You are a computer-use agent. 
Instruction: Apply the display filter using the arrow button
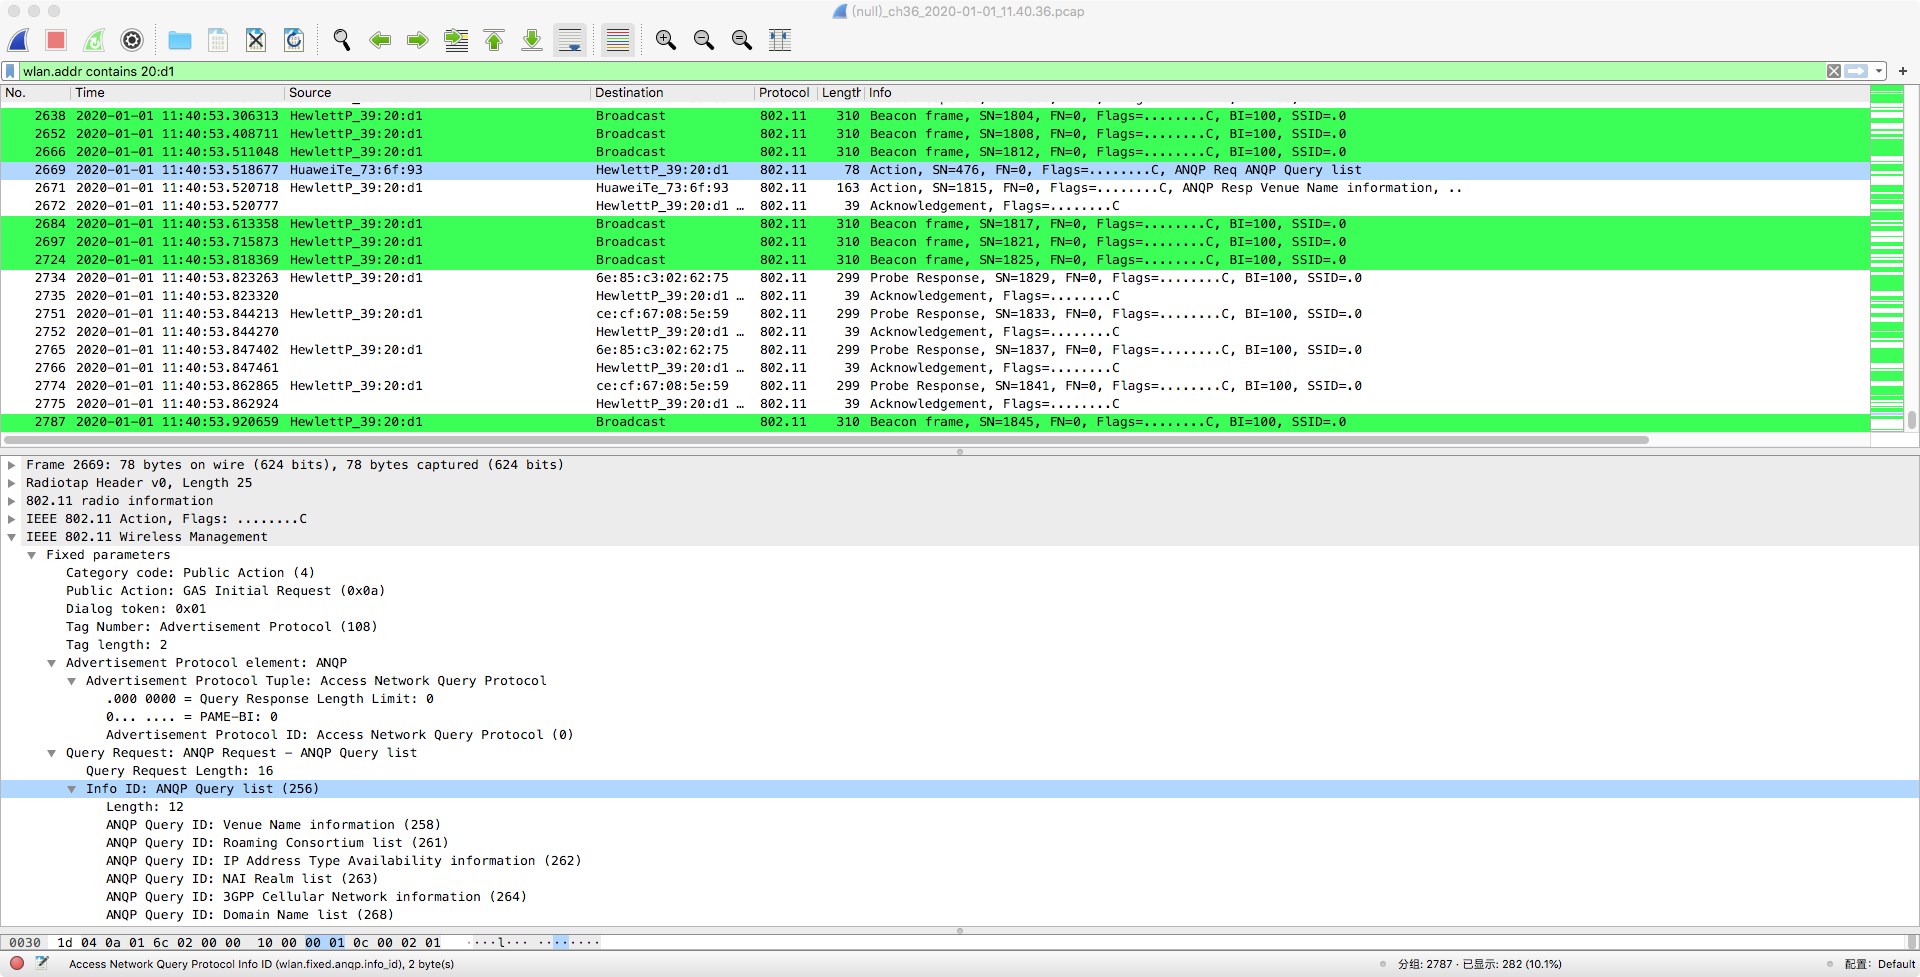click(x=1857, y=71)
